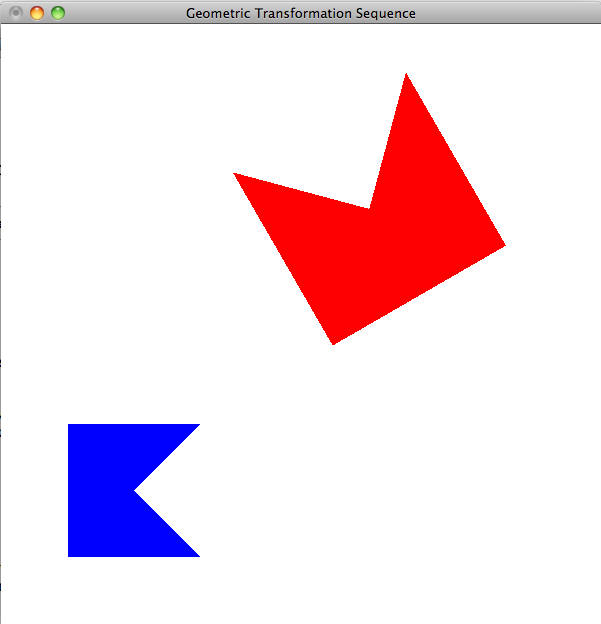Click the rightmost corner of red shape

(x=503, y=244)
